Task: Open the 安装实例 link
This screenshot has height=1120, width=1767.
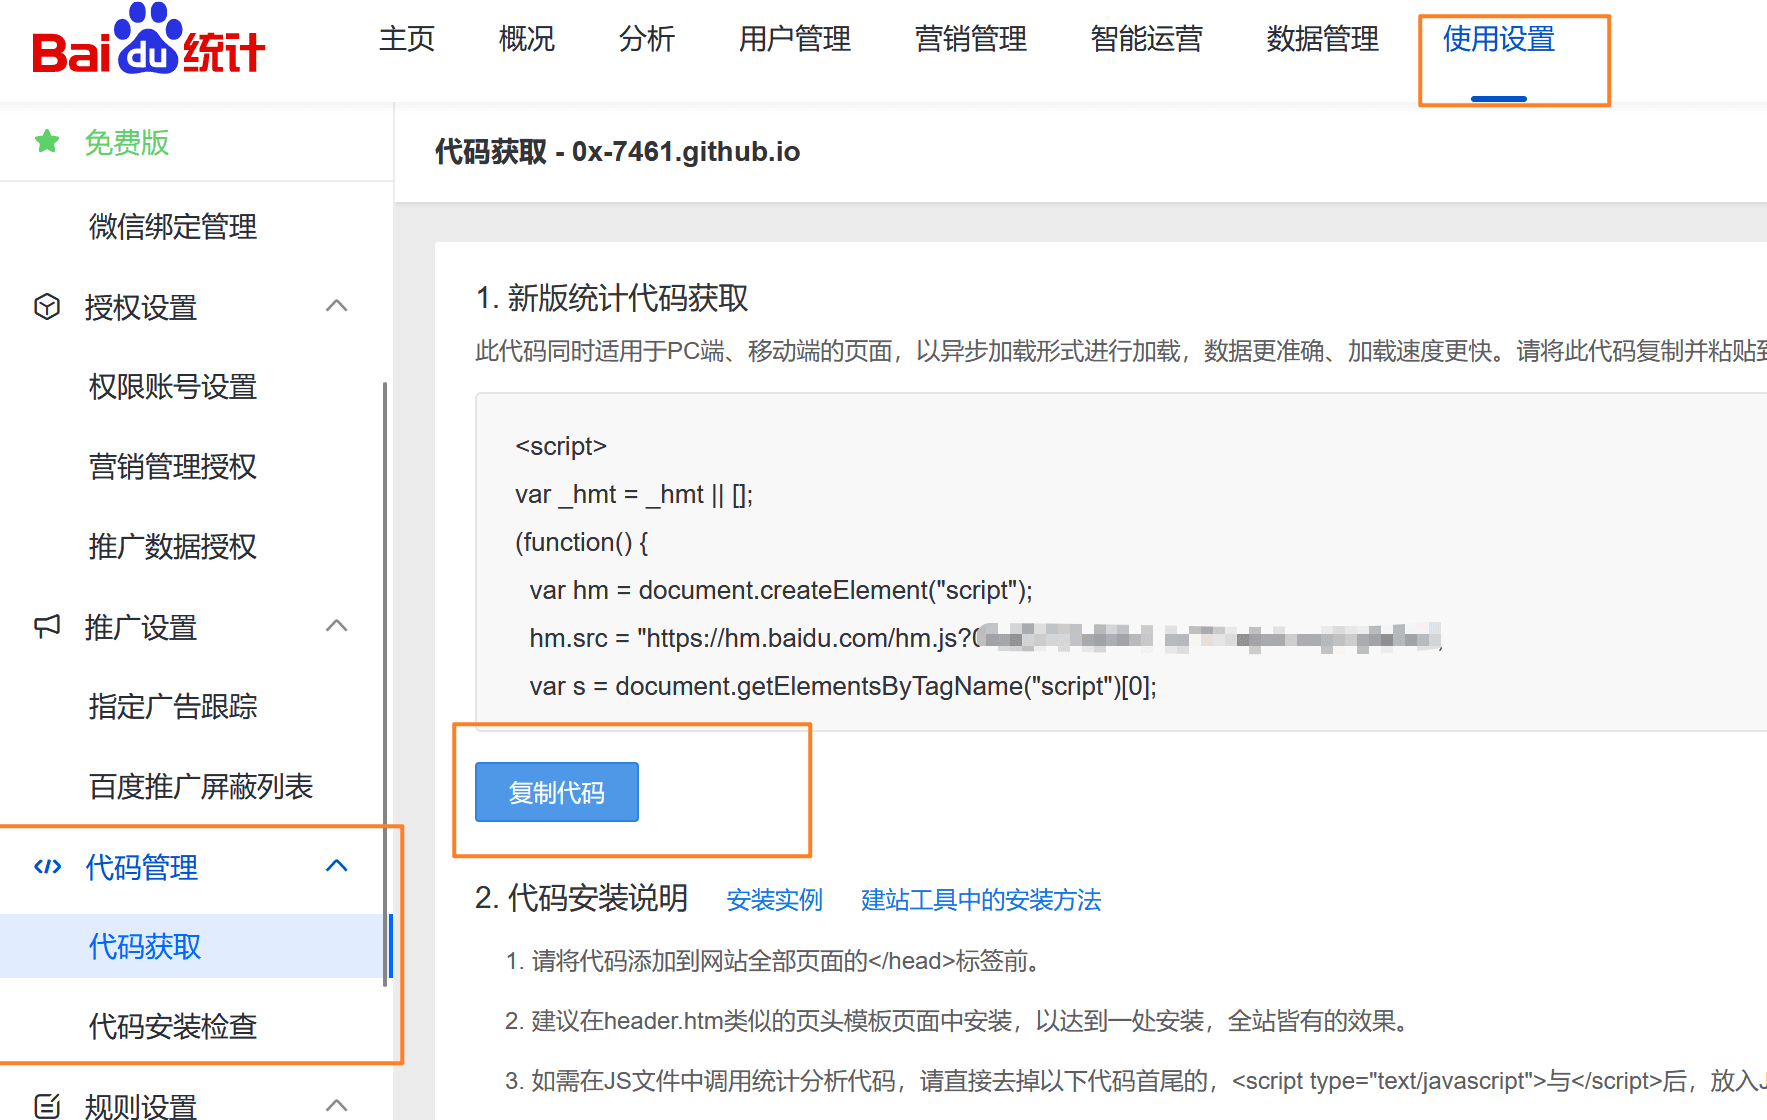Action: (x=775, y=900)
